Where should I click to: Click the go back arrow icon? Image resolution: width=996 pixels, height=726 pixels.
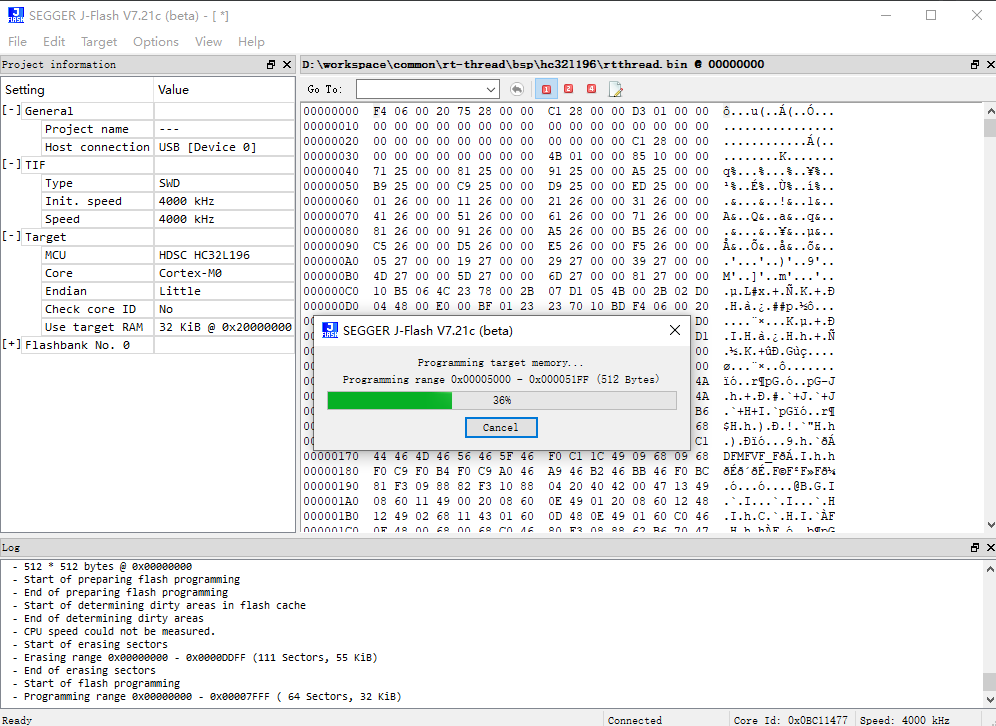(516, 89)
